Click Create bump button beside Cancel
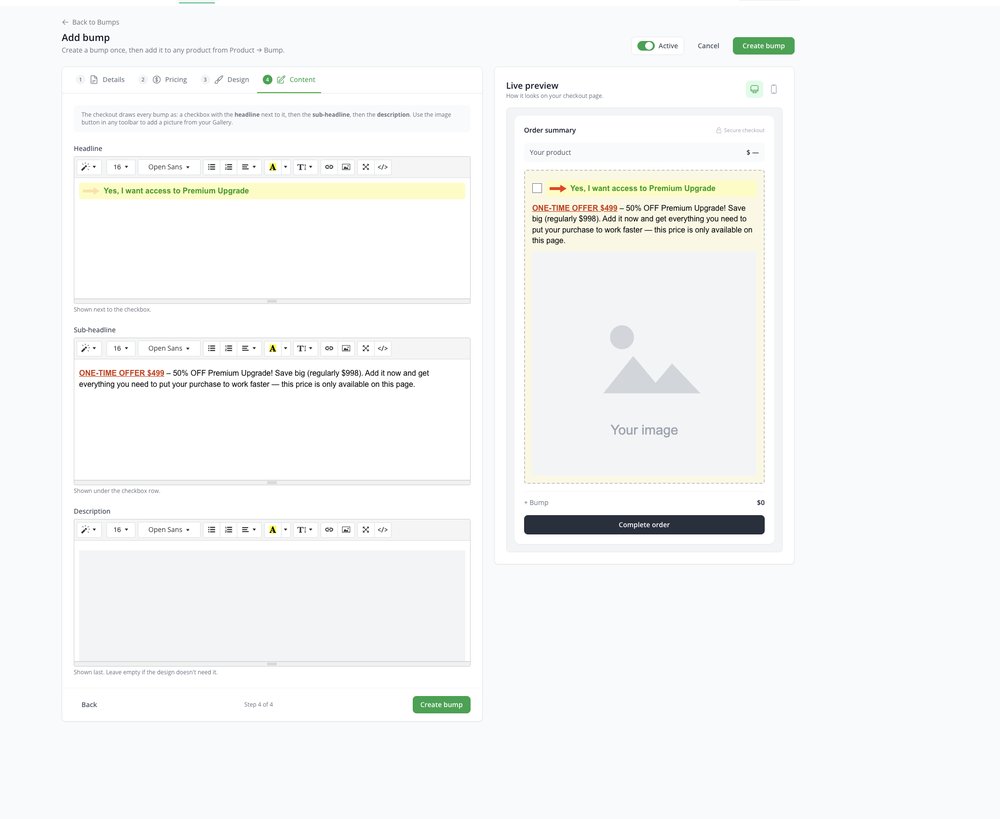The height and width of the screenshot is (819, 1000). (763, 46)
